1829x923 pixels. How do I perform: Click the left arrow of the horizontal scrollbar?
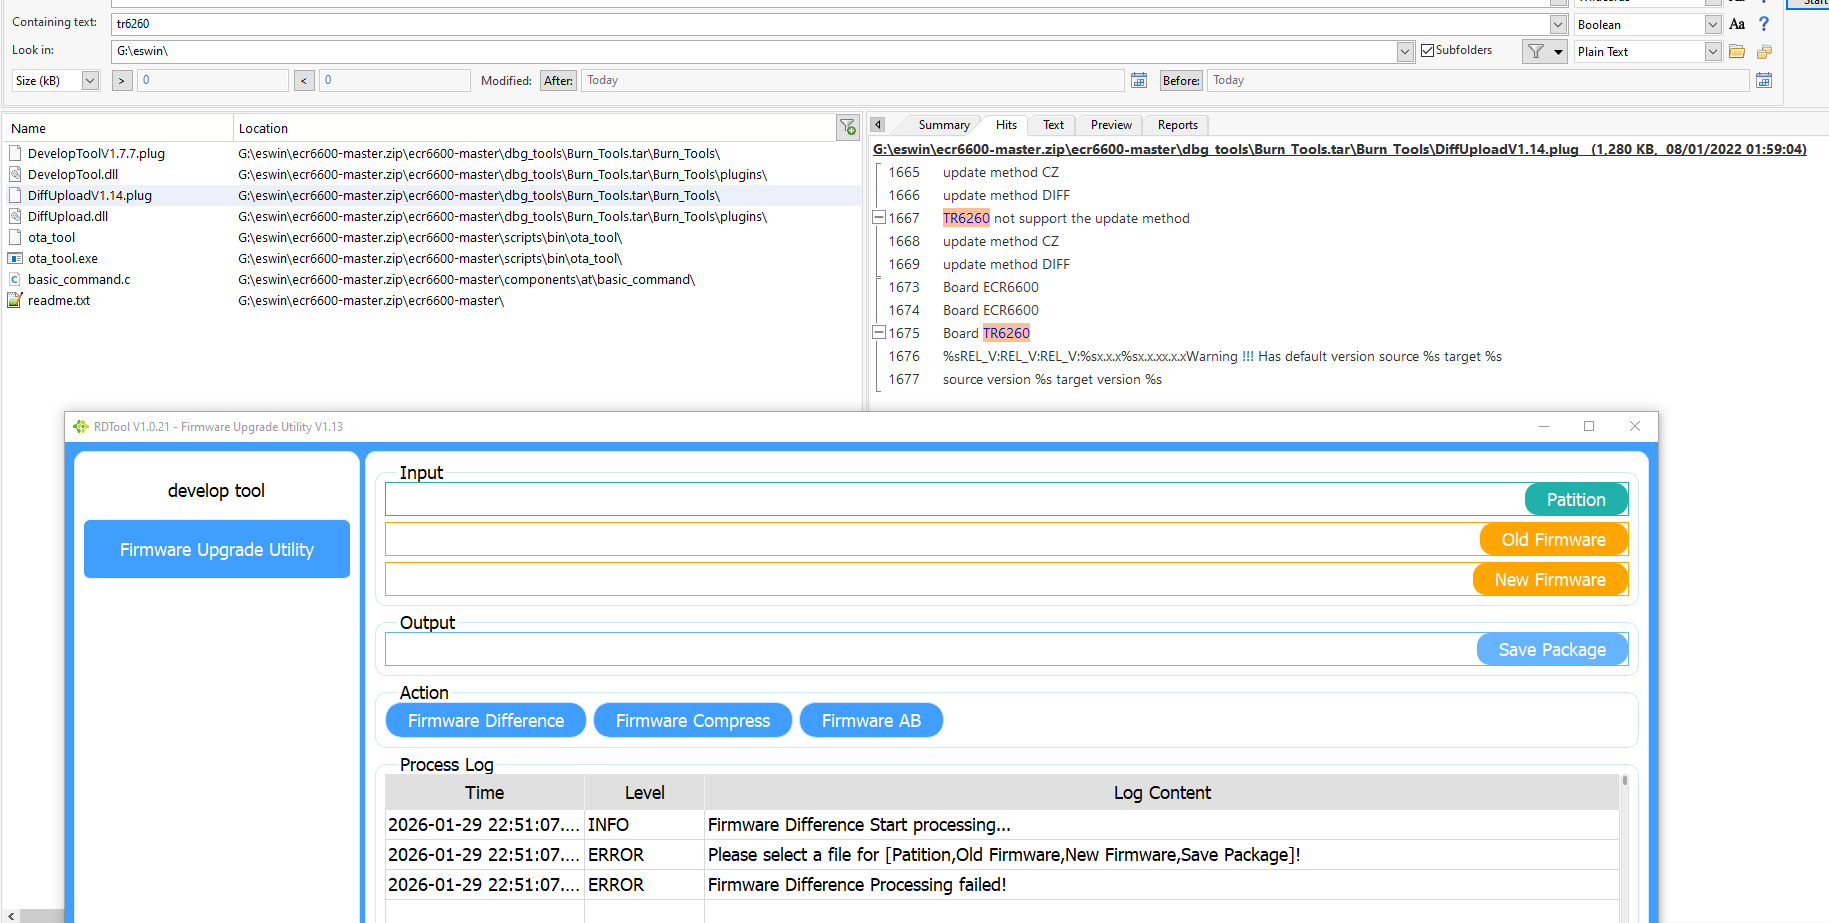(11, 916)
